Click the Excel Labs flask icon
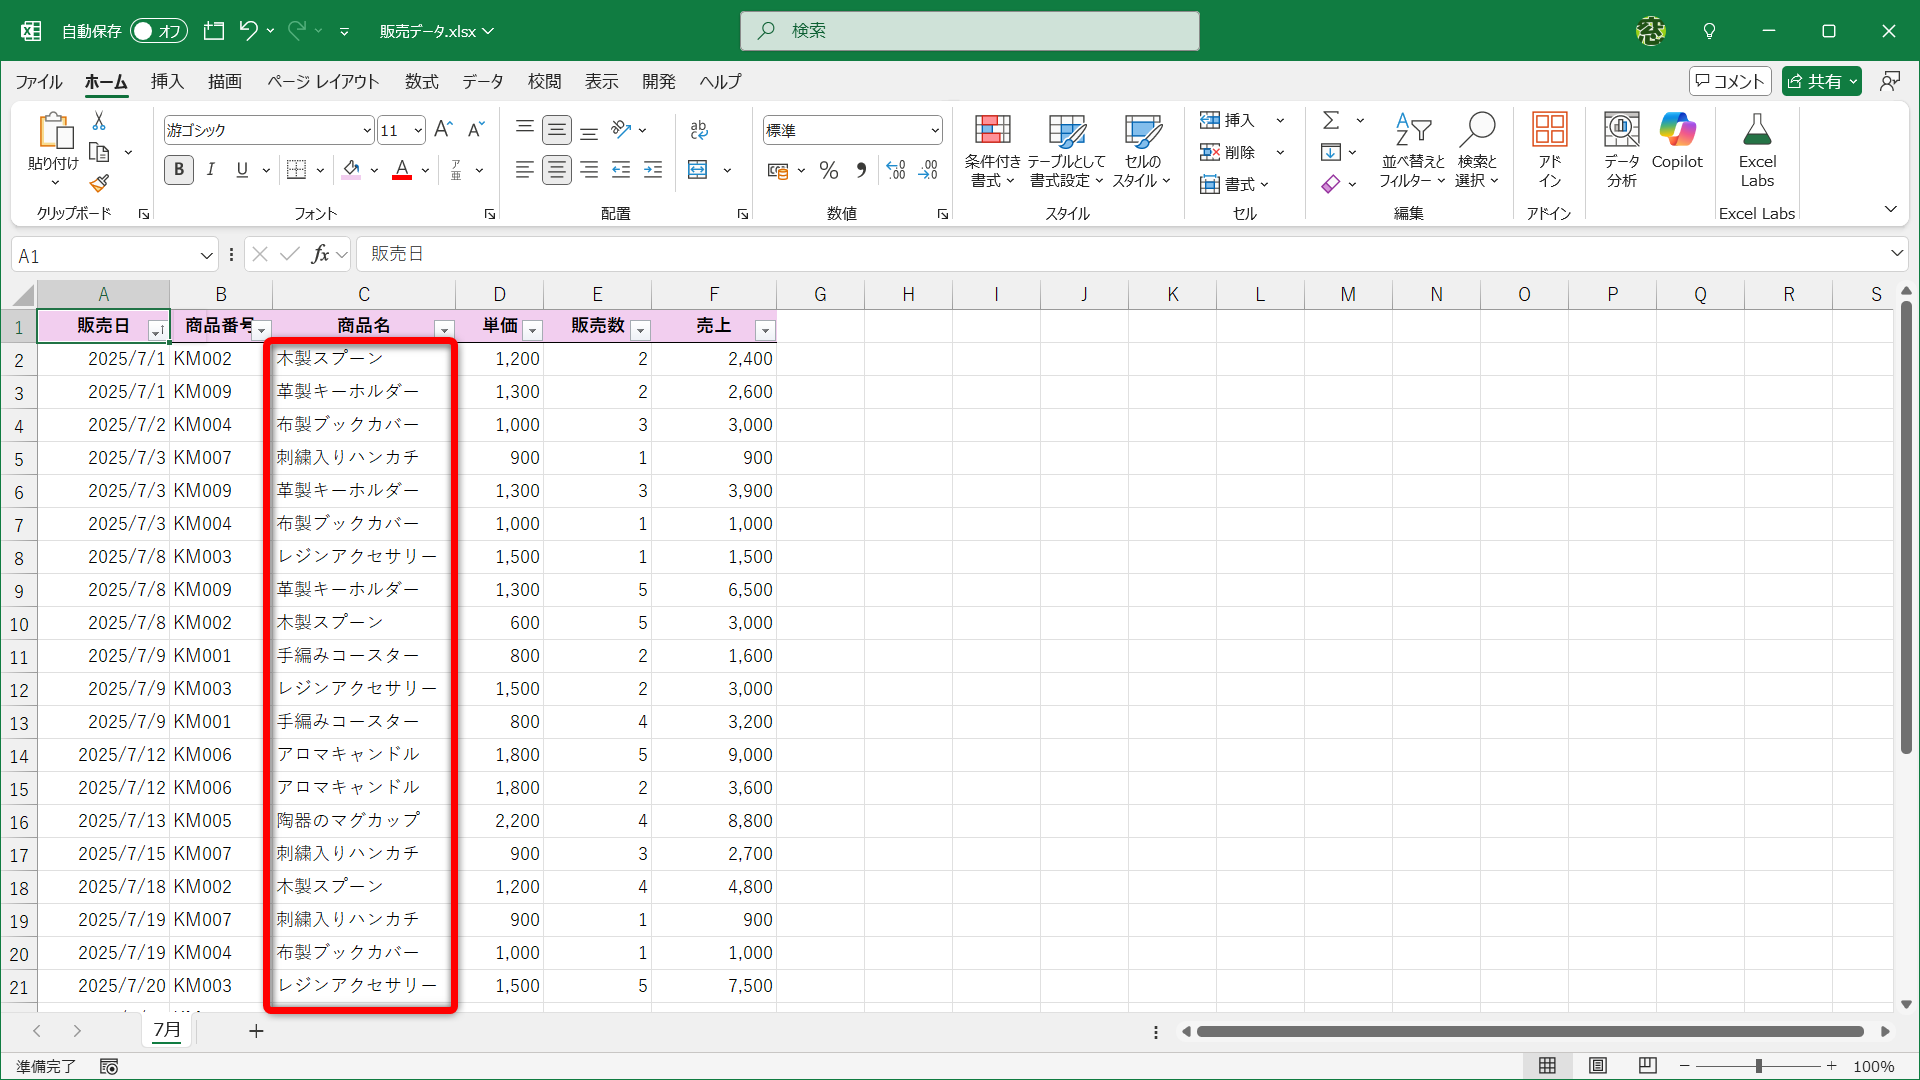 (x=1757, y=130)
